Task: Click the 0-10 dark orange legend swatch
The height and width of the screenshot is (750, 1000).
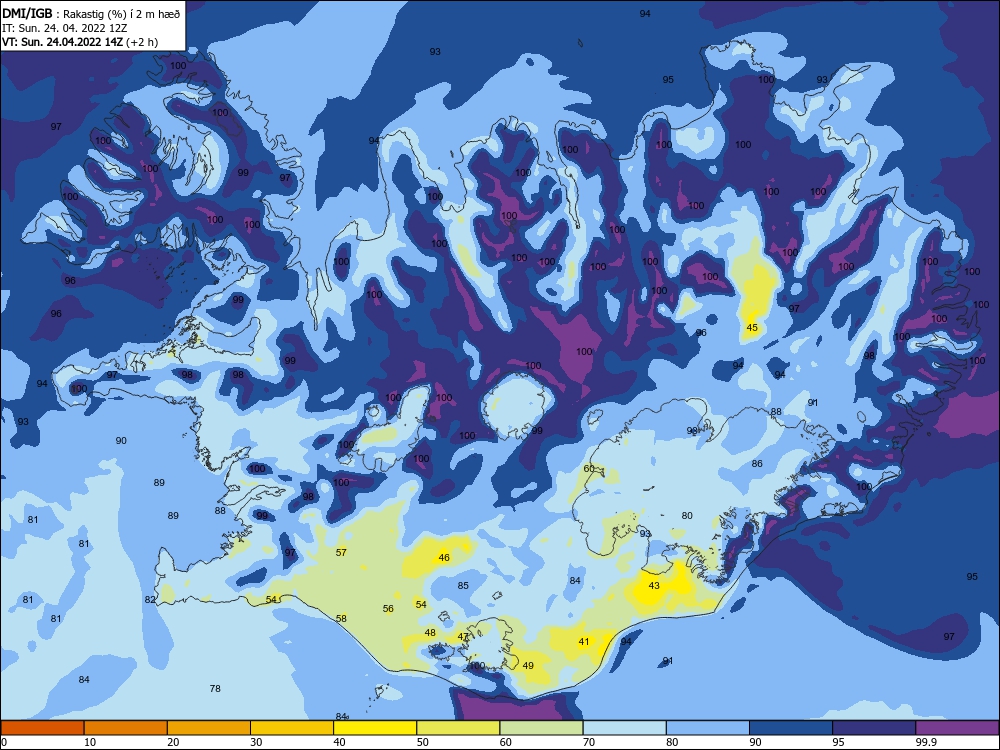Action: (42, 728)
